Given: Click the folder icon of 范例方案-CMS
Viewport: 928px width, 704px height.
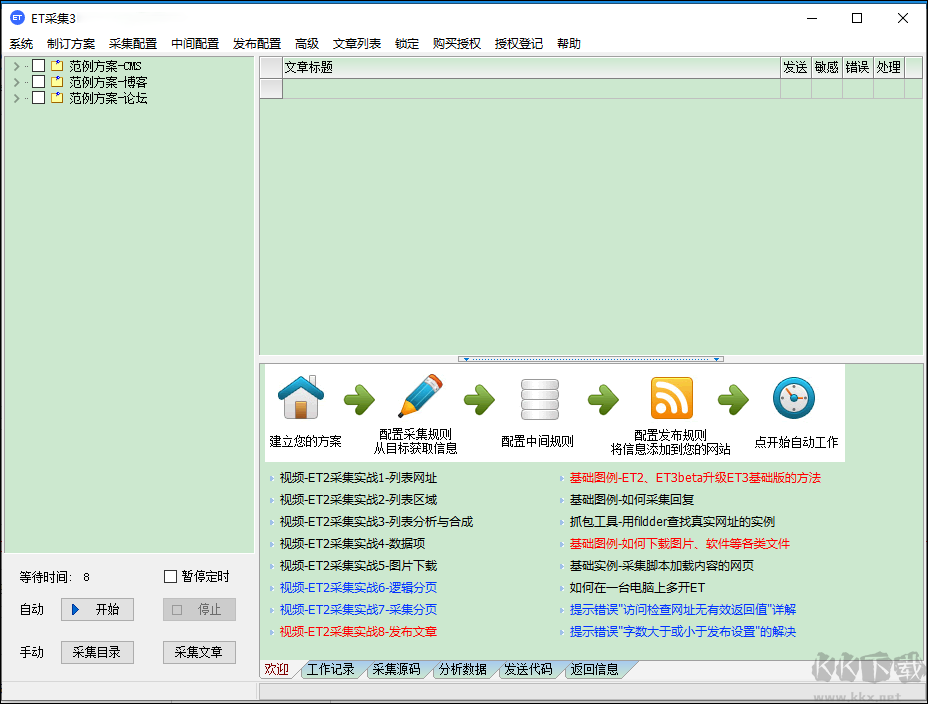Looking at the screenshot, I should coord(57,66).
